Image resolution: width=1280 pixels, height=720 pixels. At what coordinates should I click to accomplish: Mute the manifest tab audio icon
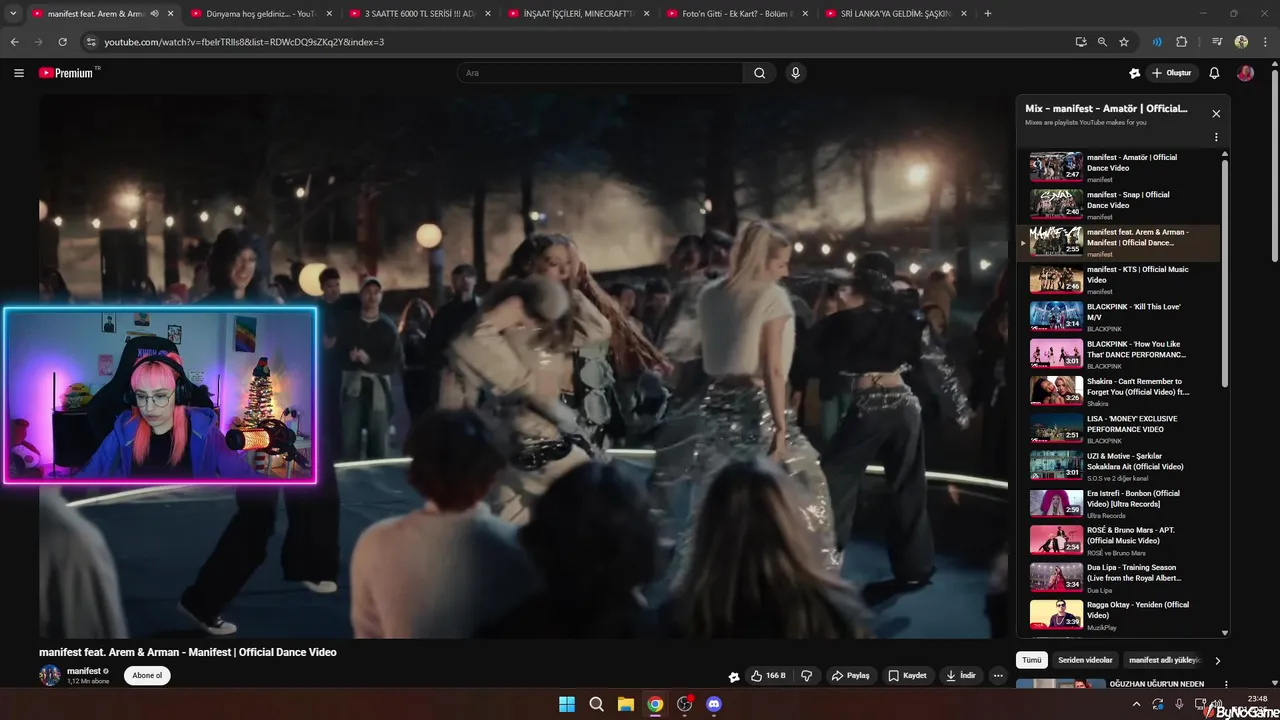(x=154, y=13)
